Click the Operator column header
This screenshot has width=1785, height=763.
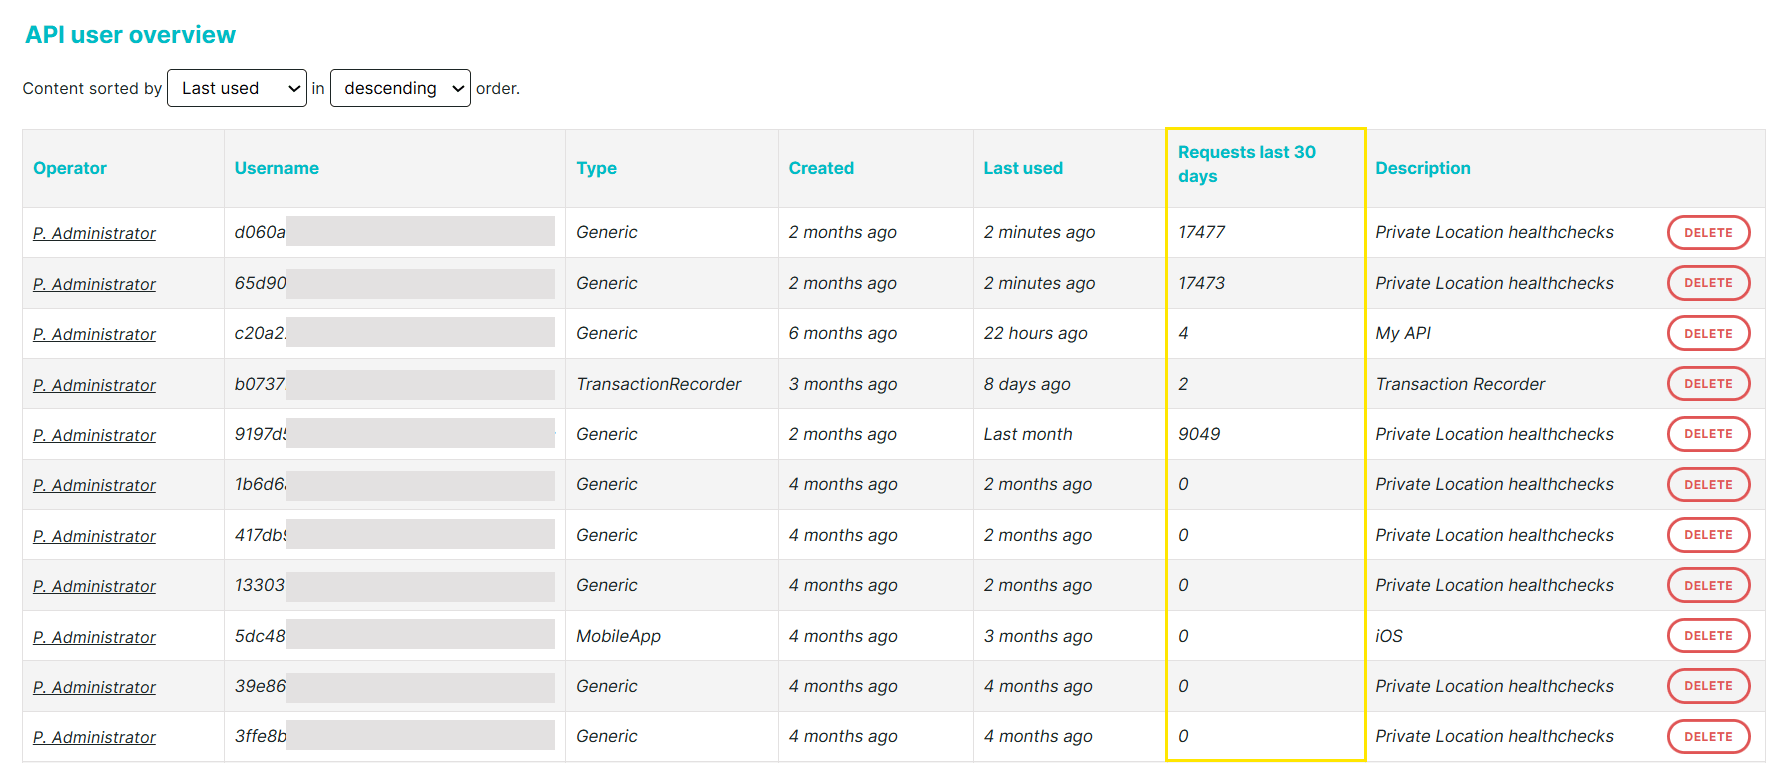tap(70, 168)
